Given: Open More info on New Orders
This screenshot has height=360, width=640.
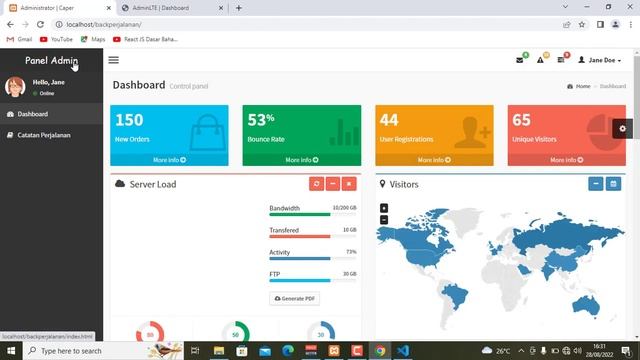Looking at the screenshot, I should [x=169, y=160].
